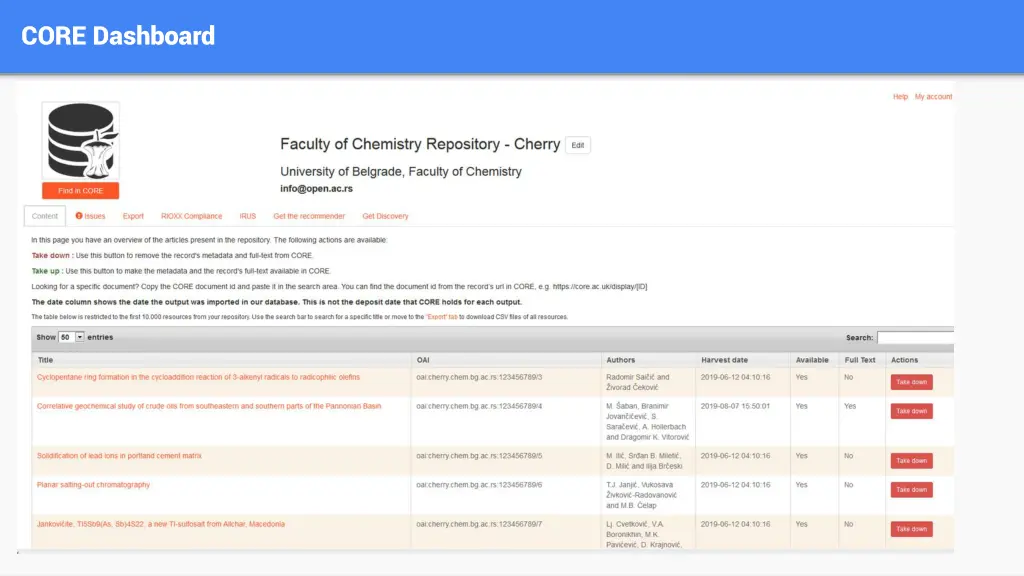Open the Cyclopentane ring formation article
1024x576 pixels.
[199, 377]
